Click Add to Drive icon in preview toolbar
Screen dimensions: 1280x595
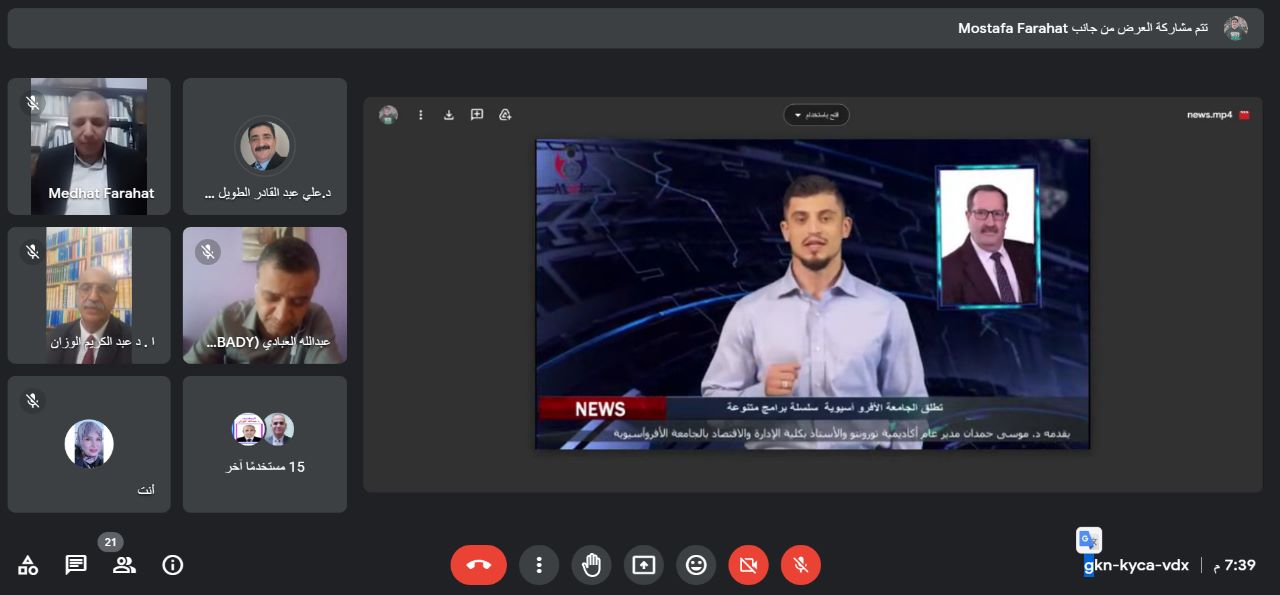click(x=505, y=115)
